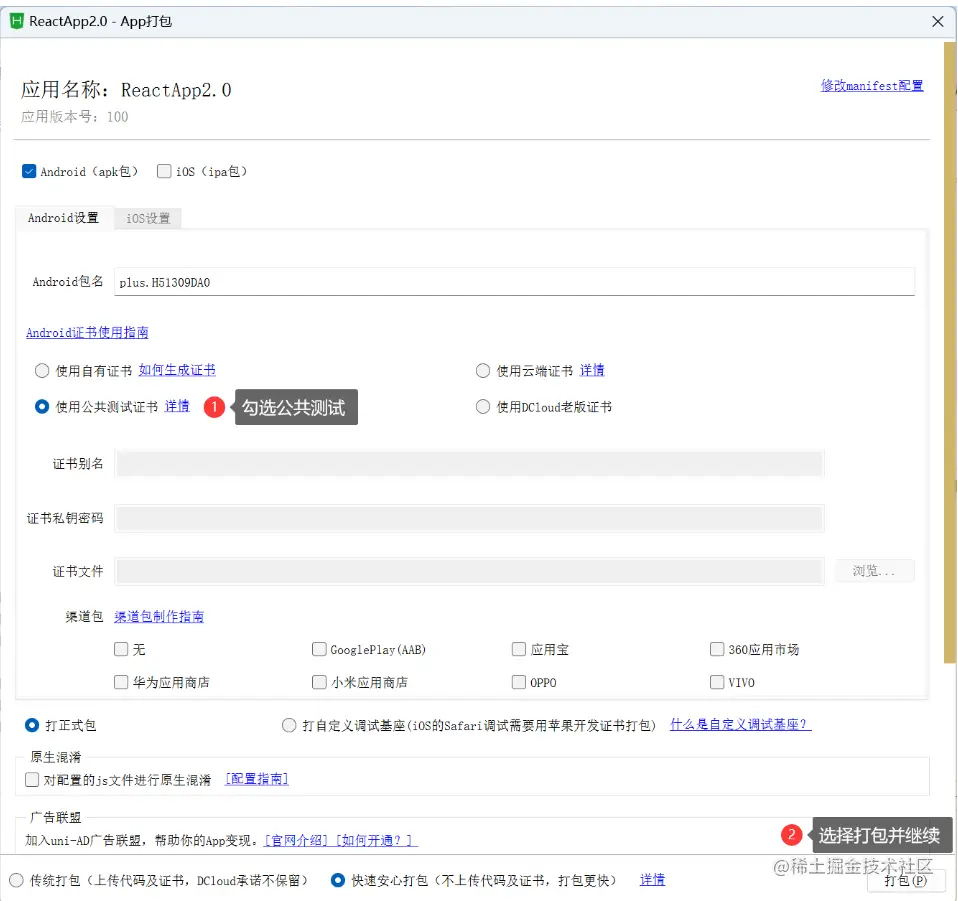Click the 证书别名 input field
This screenshot has height=901, width=958.
[469, 464]
